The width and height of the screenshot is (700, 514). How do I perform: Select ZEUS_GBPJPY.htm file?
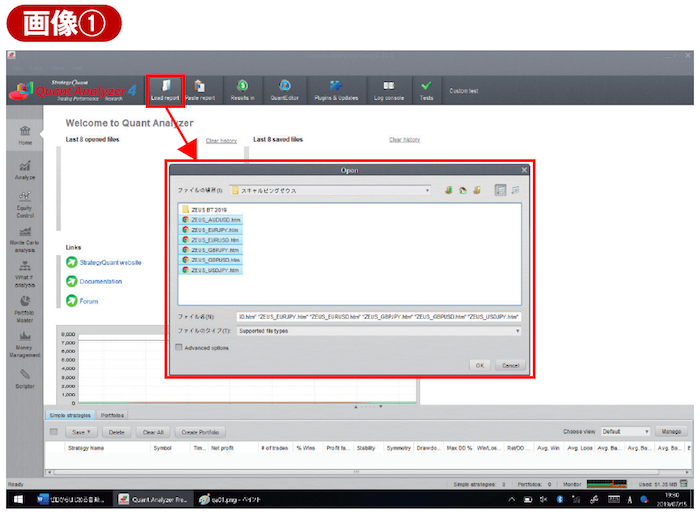[211, 250]
